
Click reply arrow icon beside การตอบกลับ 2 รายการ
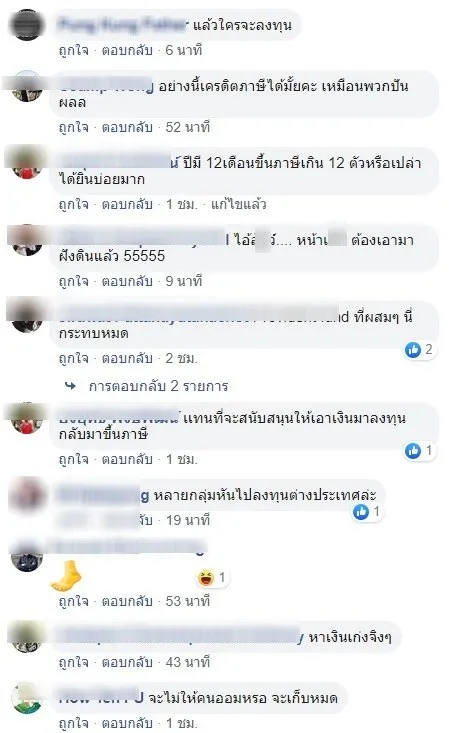(71, 386)
